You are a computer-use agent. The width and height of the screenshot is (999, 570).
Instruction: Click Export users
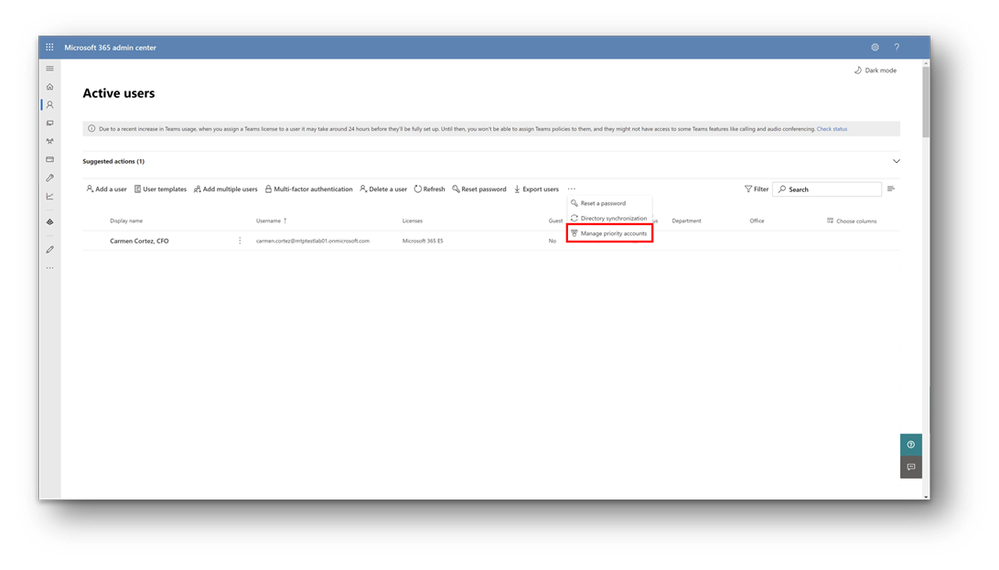(x=536, y=189)
